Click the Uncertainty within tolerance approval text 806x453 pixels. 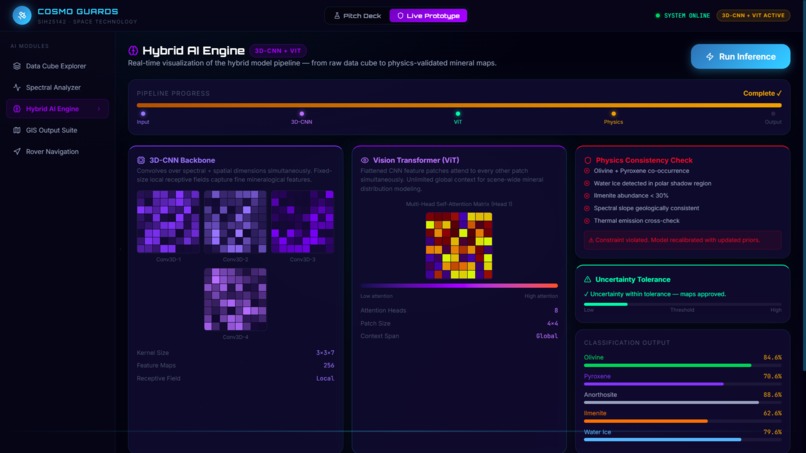pyautogui.click(x=655, y=294)
